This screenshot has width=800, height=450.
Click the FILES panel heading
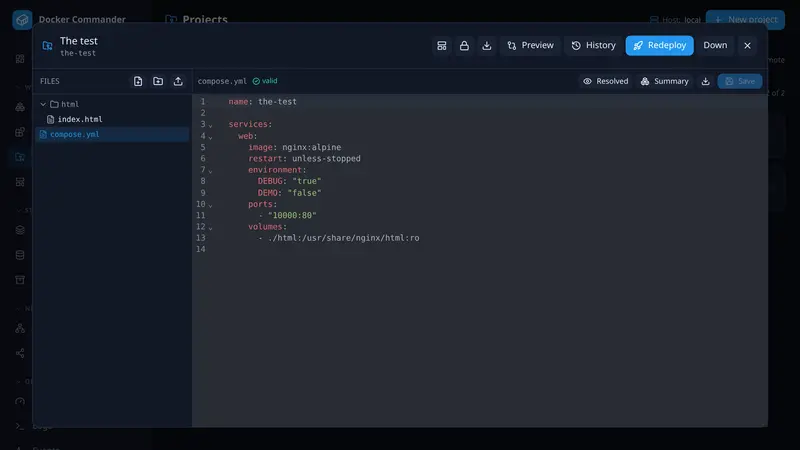[x=49, y=81]
